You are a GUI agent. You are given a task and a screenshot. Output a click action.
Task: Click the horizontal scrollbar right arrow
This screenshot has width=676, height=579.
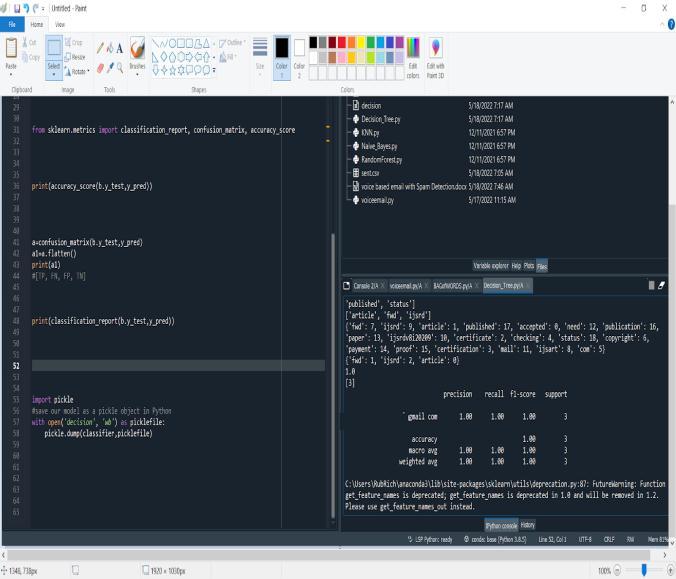[664, 554]
